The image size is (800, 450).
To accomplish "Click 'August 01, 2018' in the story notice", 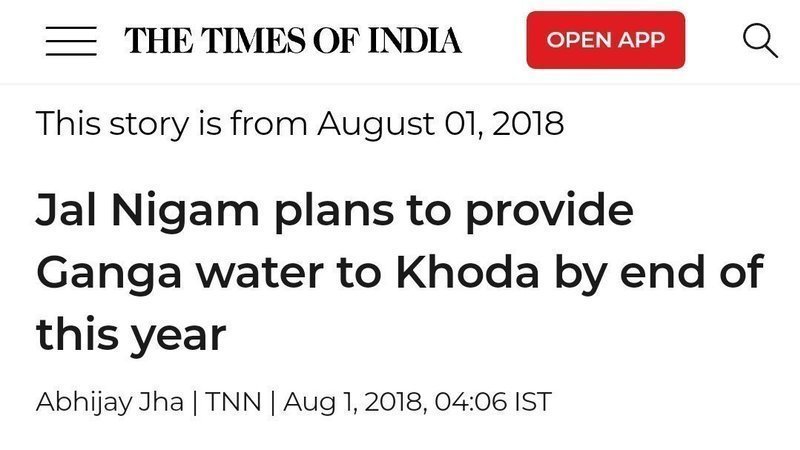I will click(x=441, y=126).
